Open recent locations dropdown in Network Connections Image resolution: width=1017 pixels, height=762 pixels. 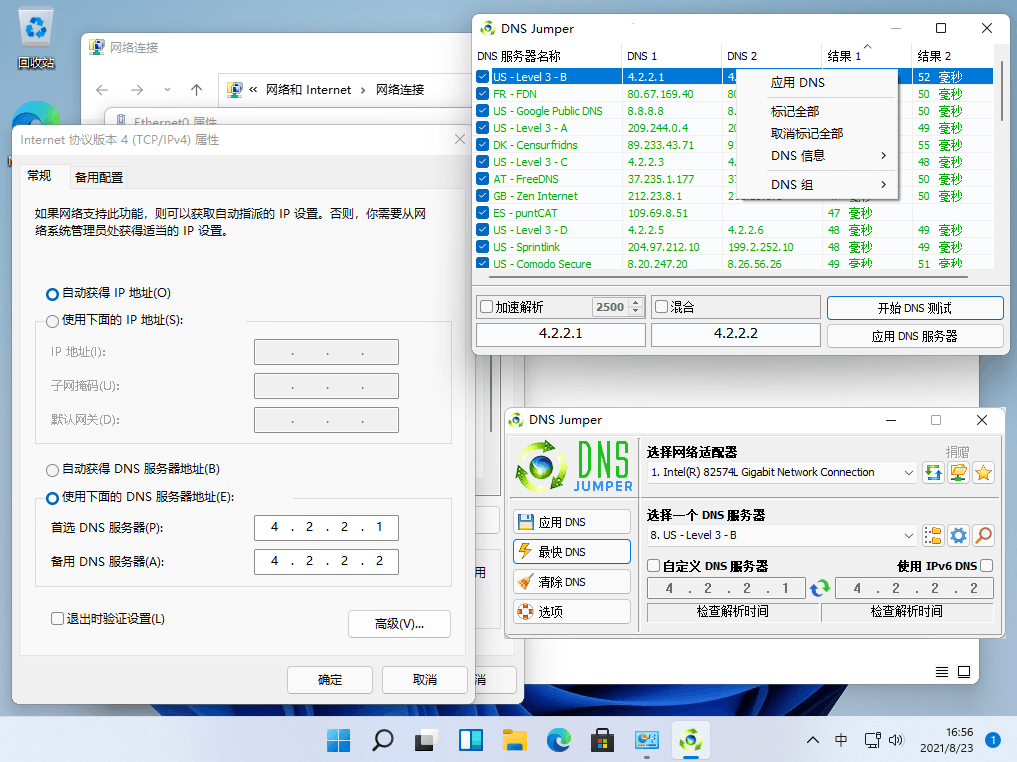coord(167,89)
